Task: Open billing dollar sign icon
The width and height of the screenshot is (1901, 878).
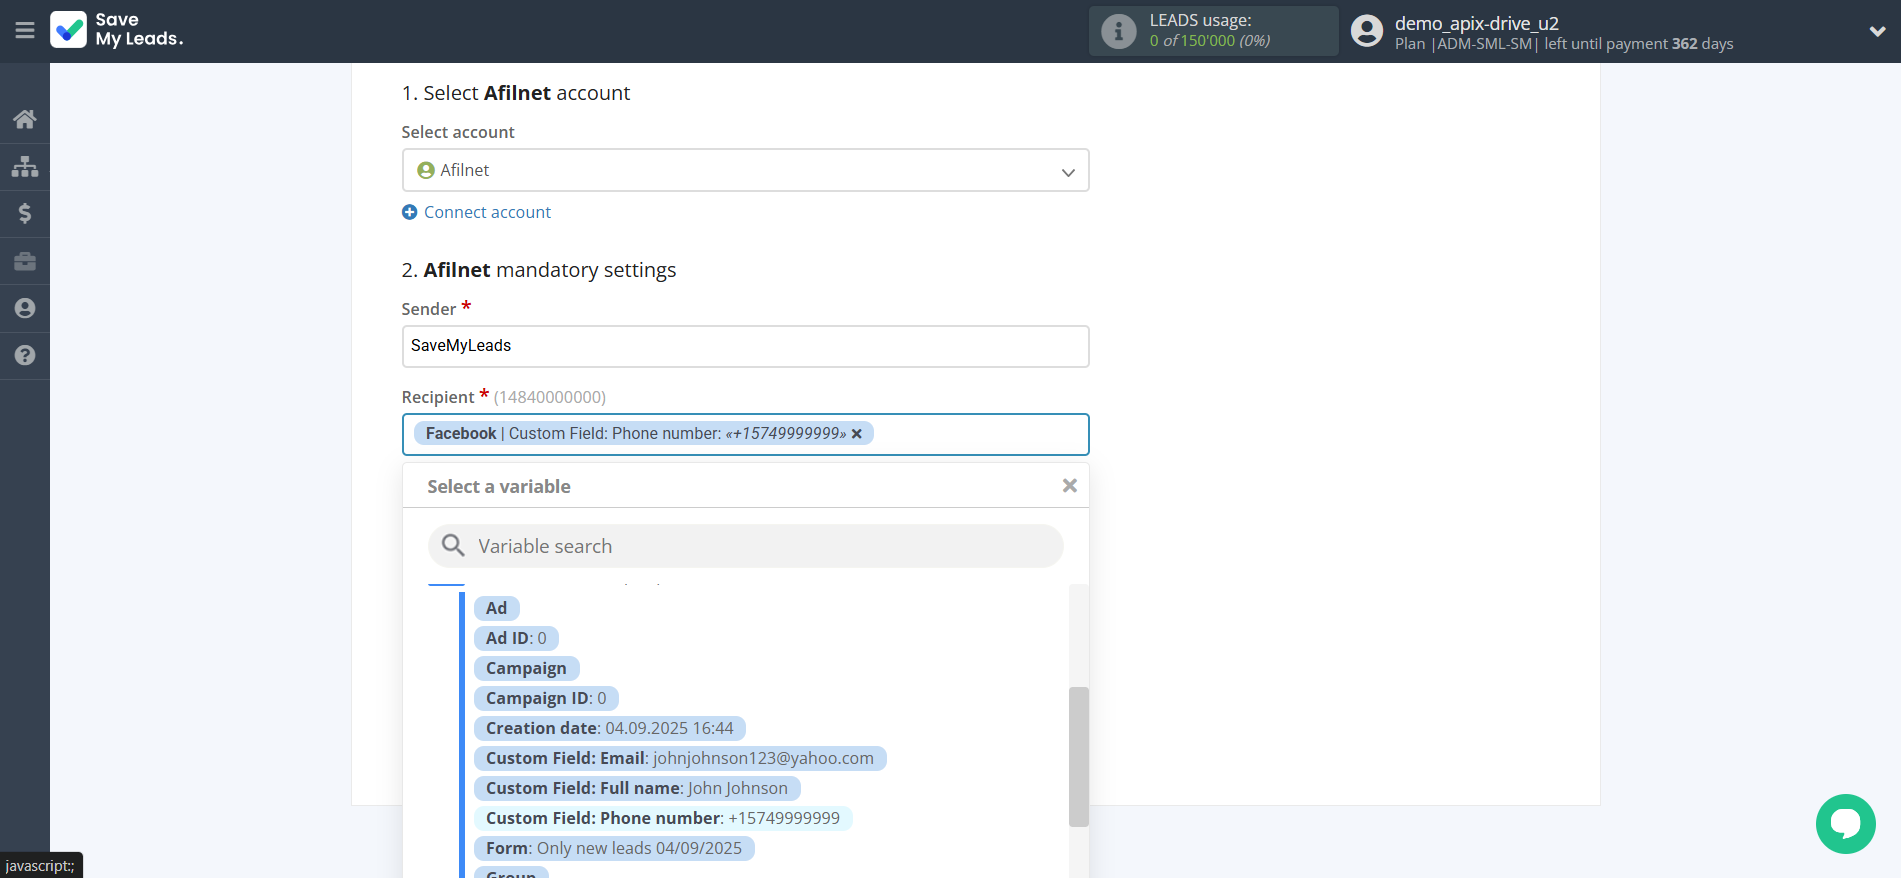Action: [x=25, y=213]
